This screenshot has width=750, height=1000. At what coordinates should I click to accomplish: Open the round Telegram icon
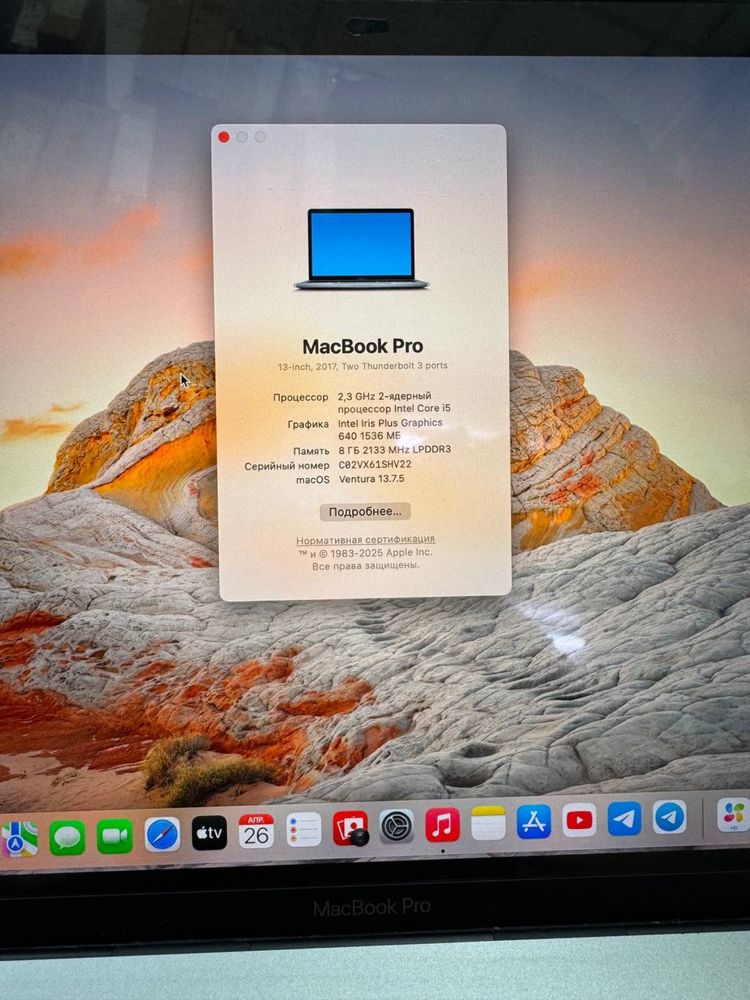tap(670, 816)
